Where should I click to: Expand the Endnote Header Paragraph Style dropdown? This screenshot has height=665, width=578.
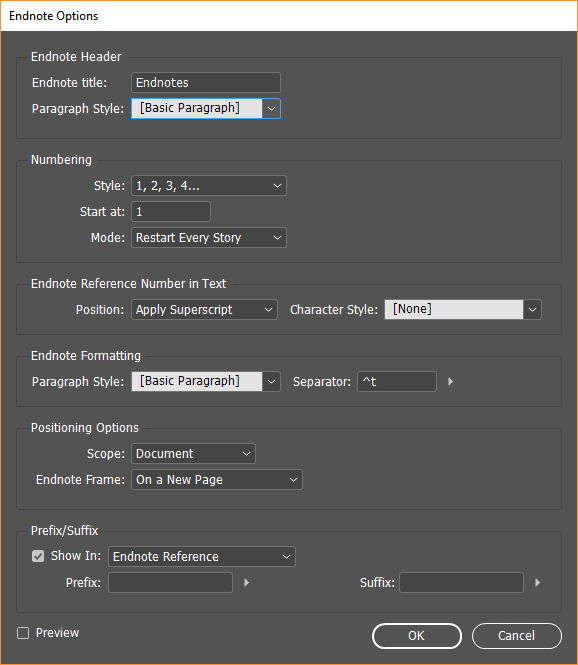pyautogui.click(x=206, y=109)
